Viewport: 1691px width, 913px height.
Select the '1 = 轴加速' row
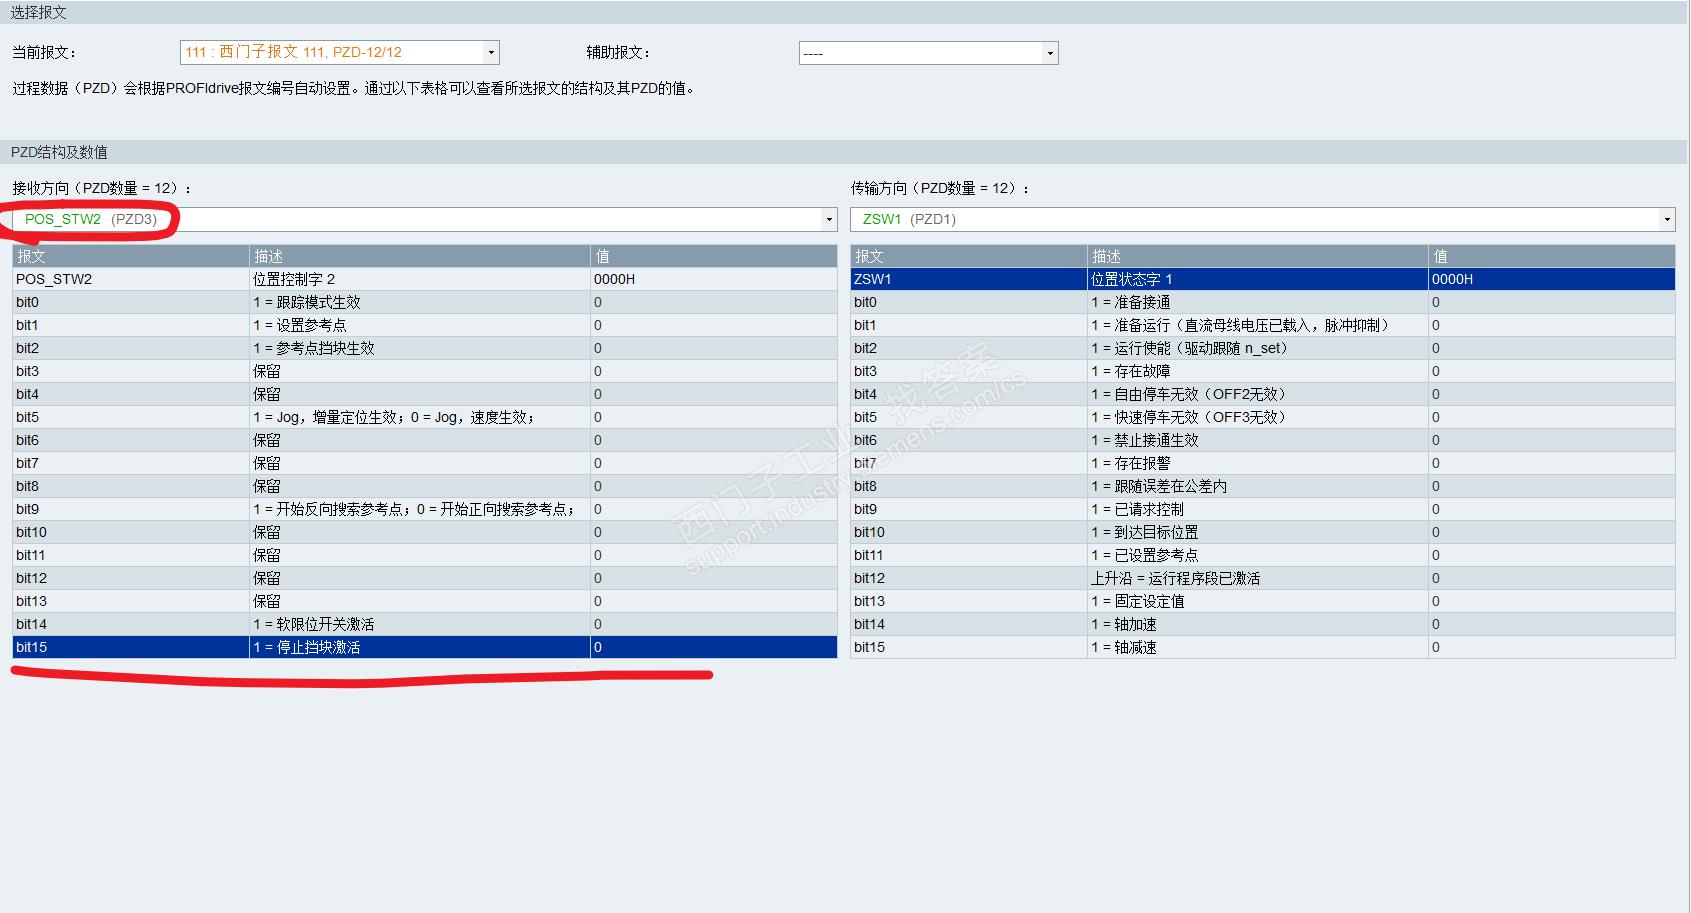[x=1263, y=624]
